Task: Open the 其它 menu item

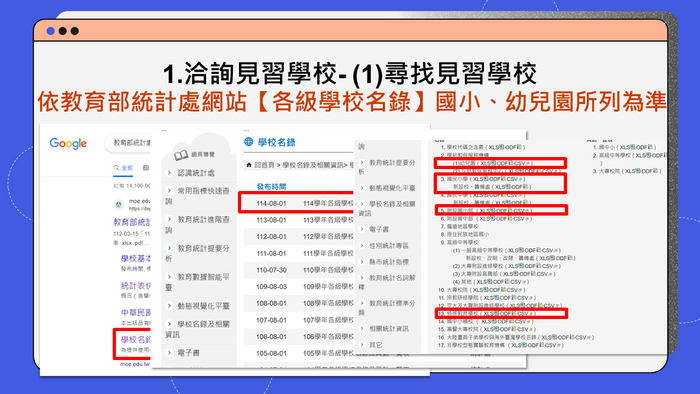Action: tap(376, 344)
